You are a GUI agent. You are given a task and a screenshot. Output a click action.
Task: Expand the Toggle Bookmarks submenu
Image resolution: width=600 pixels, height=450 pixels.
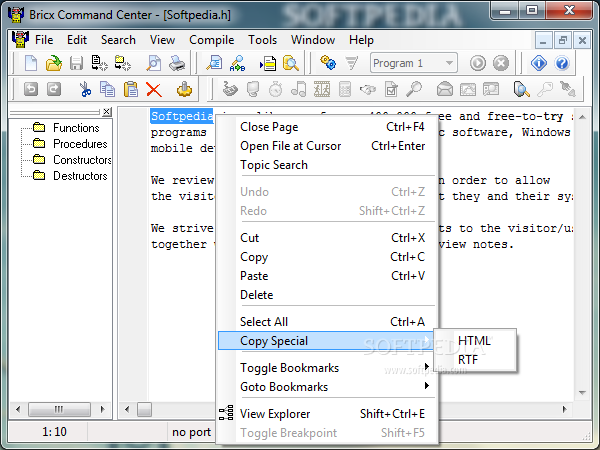click(328, 368)
